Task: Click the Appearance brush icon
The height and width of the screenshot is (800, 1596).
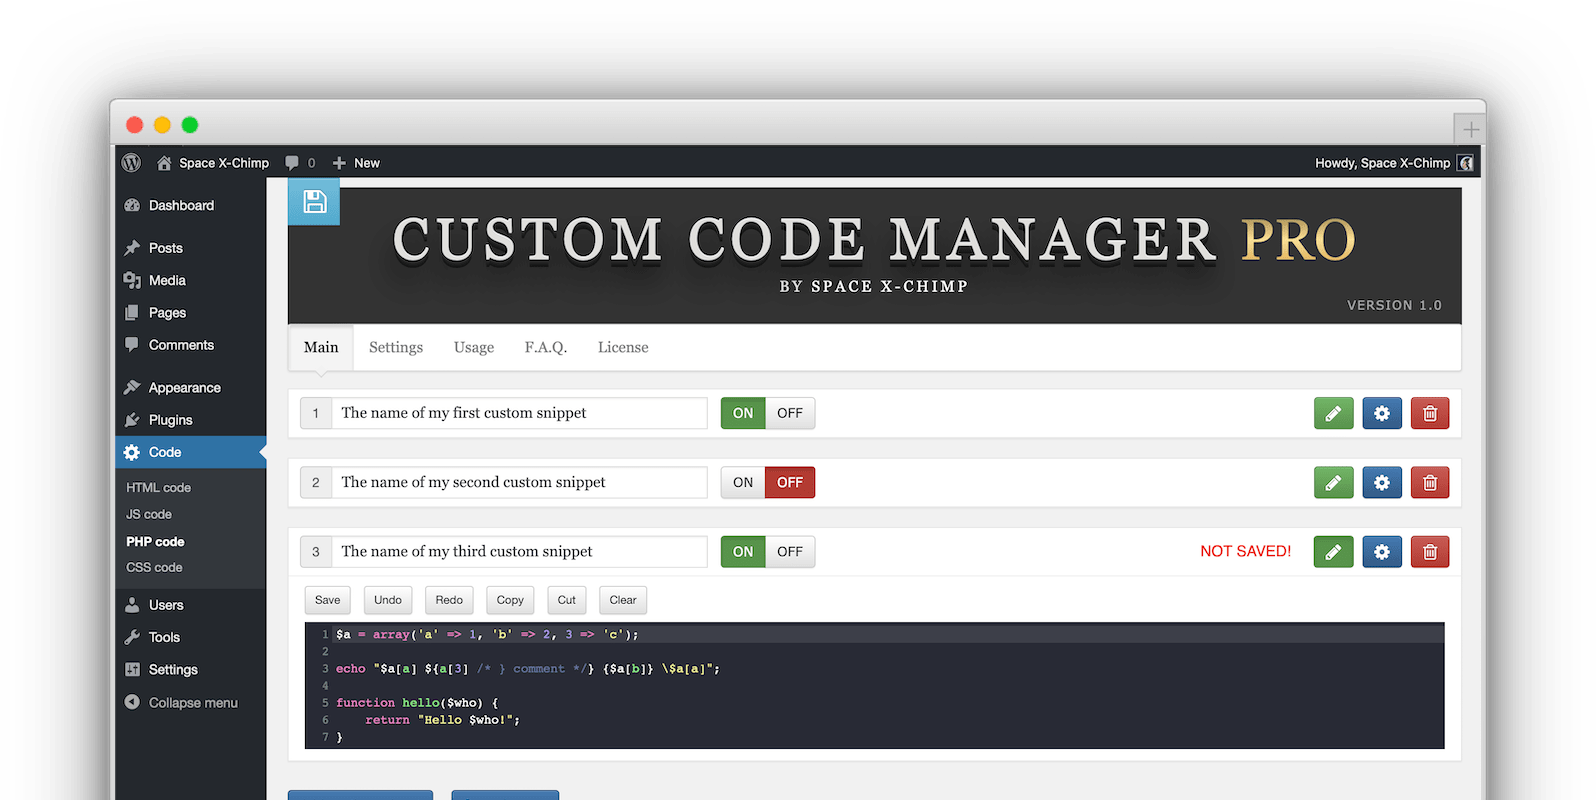Action: [x=132, y=387]
